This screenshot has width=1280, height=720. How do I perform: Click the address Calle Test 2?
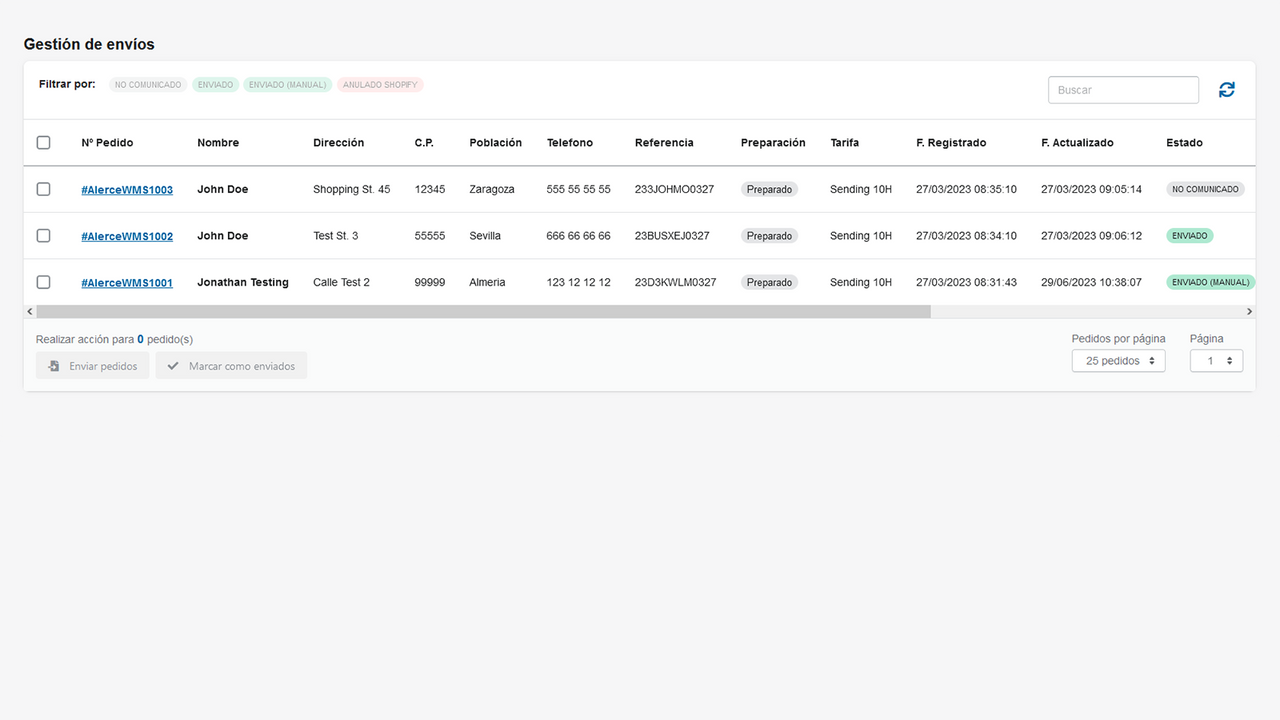click(341, 283)
